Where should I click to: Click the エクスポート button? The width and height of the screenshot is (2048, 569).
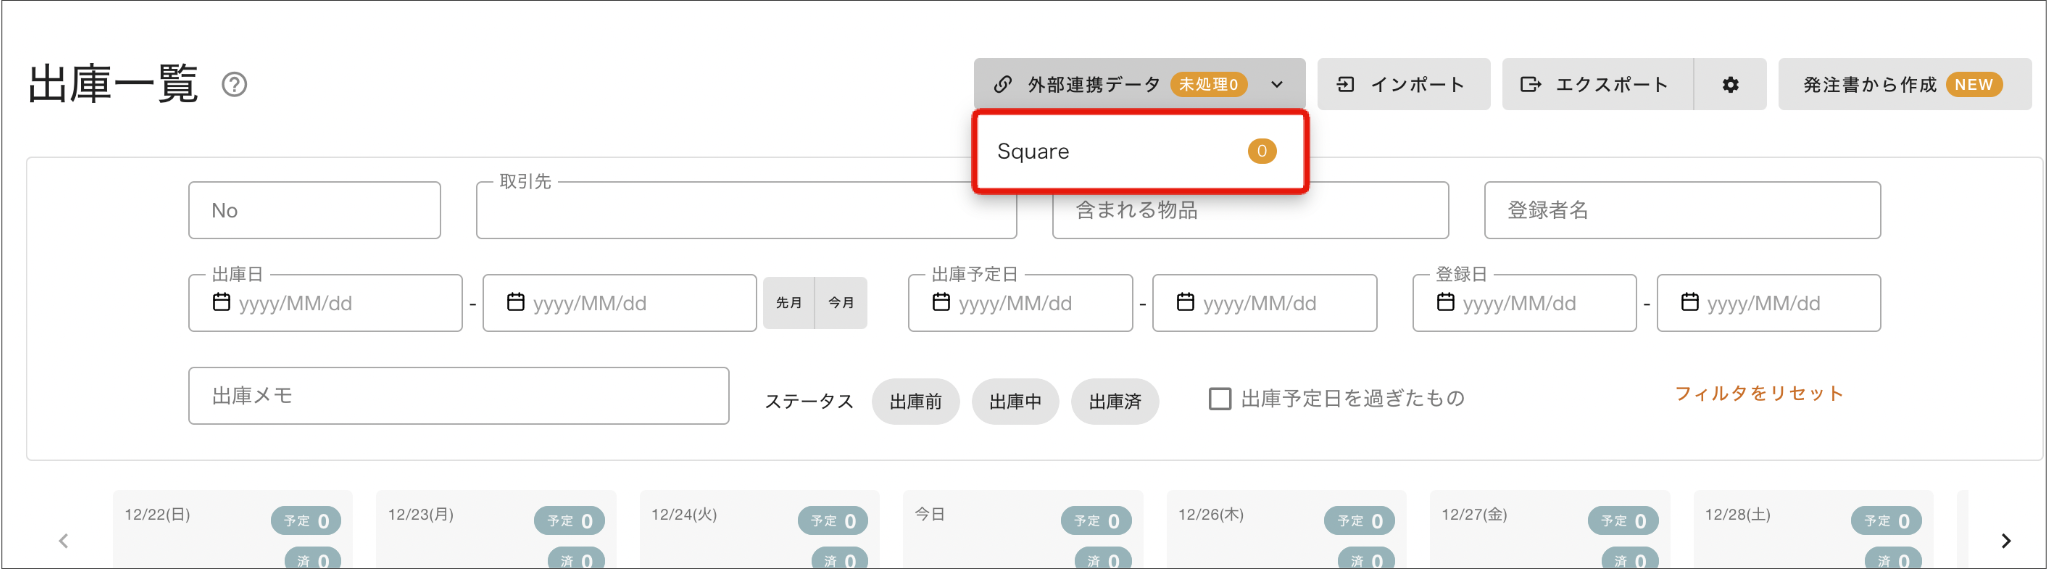point(1598,85)
